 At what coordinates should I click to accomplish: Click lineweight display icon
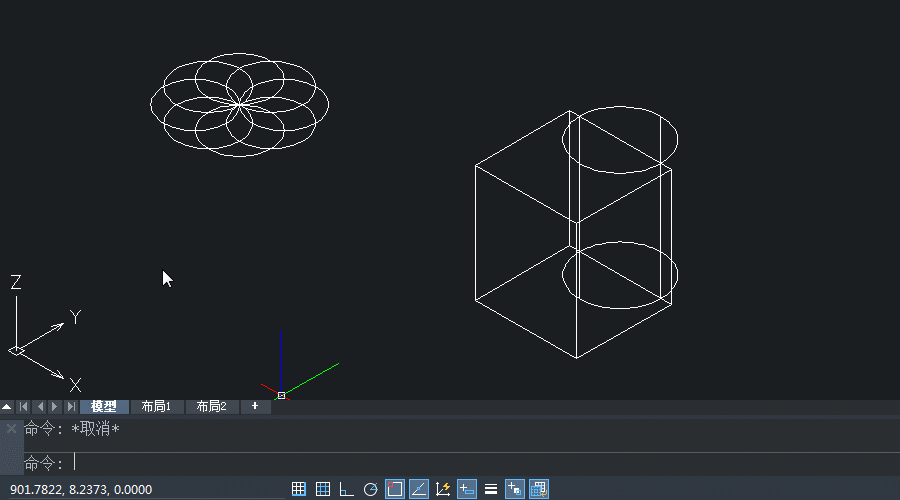click(x=490, y=489)
